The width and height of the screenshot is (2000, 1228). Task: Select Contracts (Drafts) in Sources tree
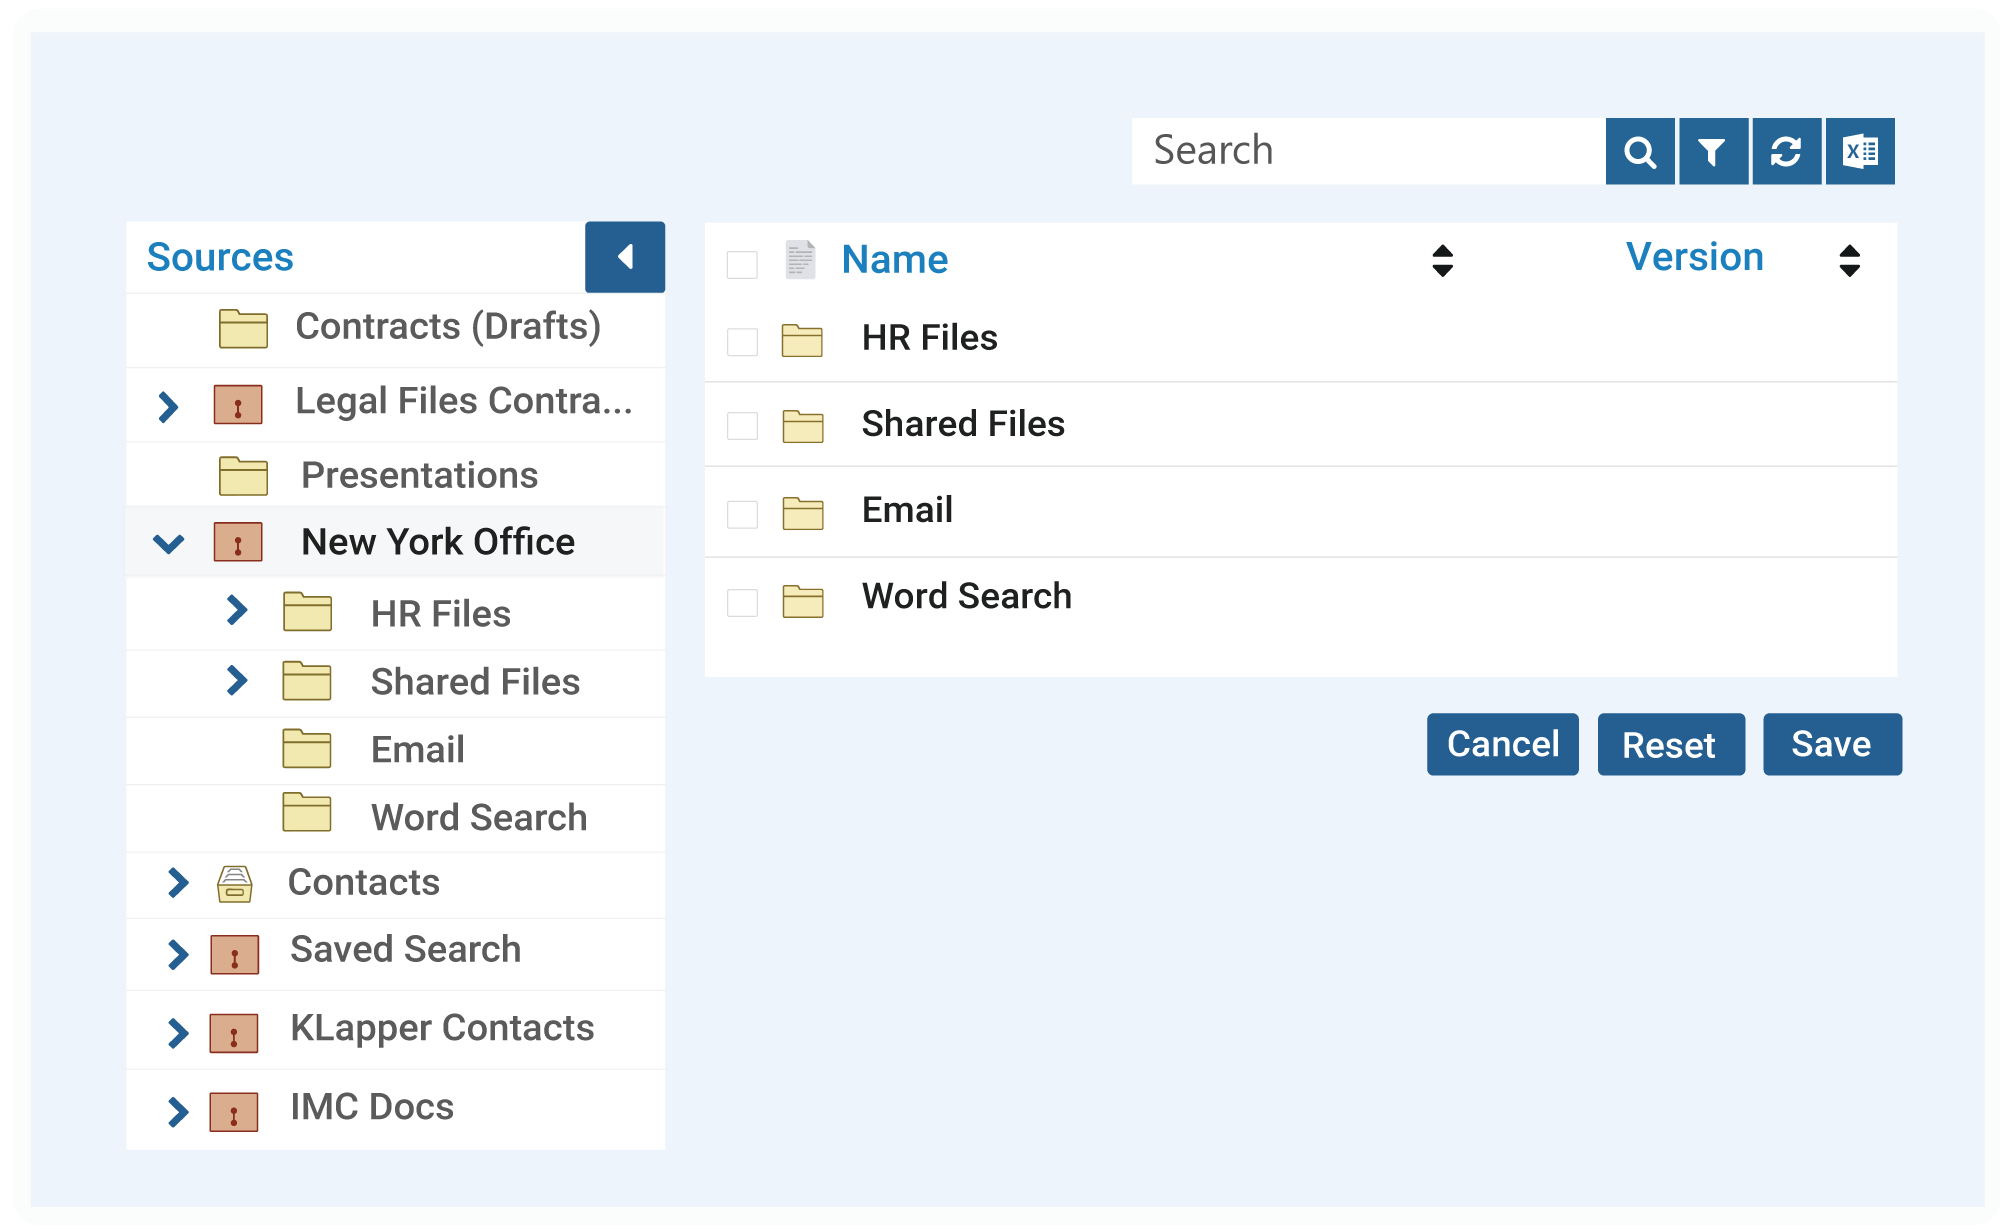click(448, 327)
